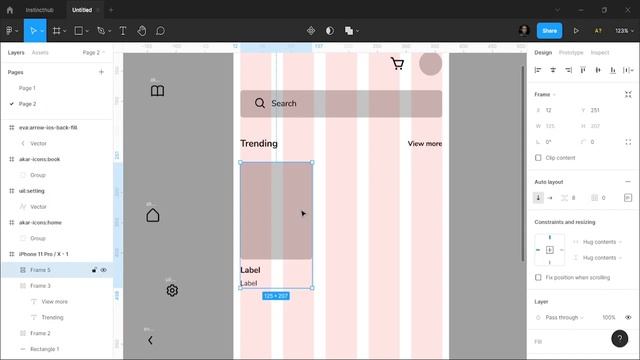This screenshot has width=640, height=360.
Task: Click the Align right icon
Action: (x=568, y=70)
